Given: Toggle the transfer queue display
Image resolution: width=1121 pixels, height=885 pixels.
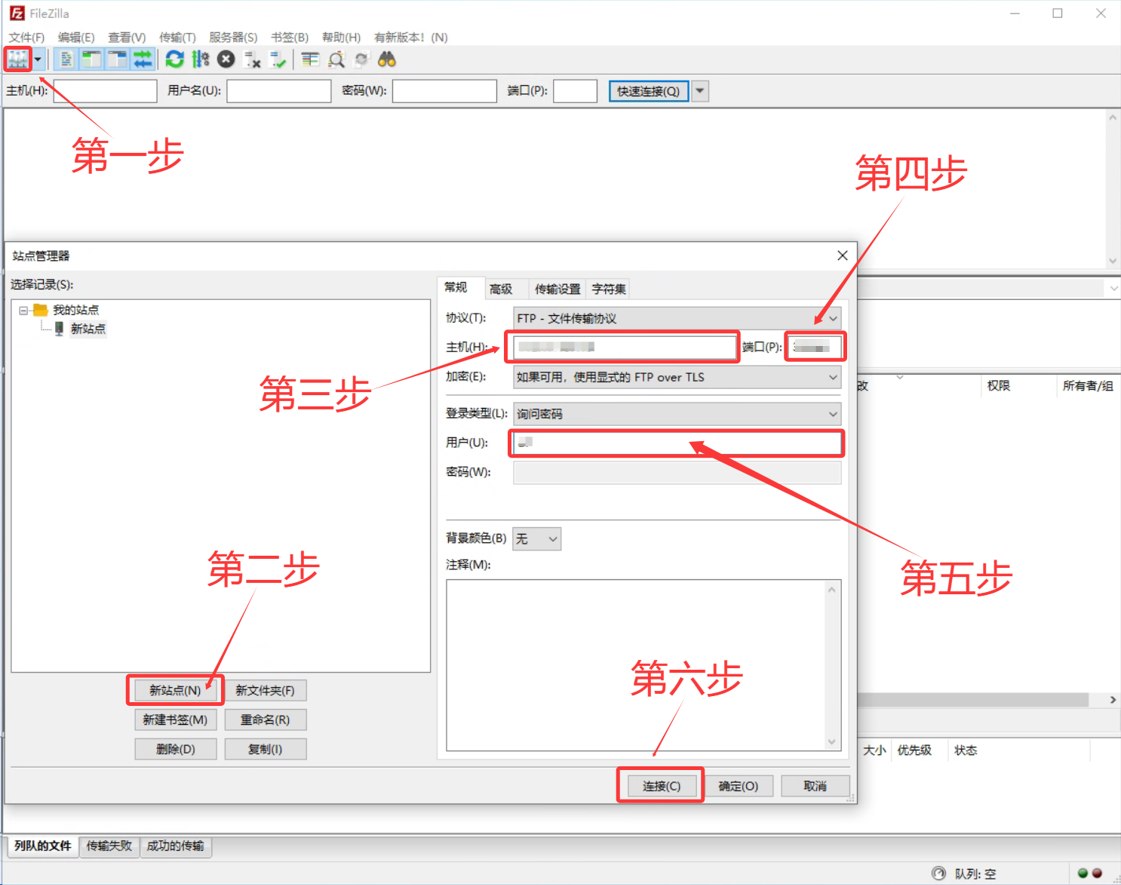Looking at the screenshot, I should pyautogui.click(x=143, y=59).
